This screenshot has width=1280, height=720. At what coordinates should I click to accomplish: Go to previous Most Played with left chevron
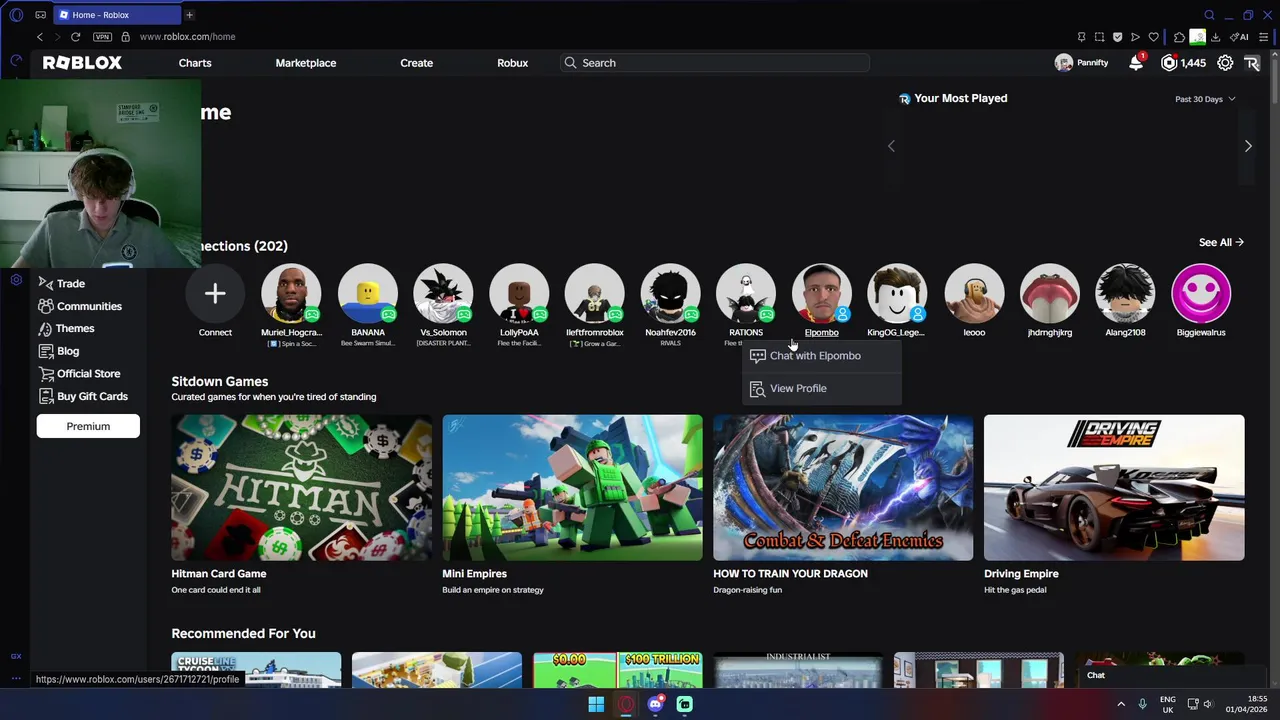[x=891, y=146]
